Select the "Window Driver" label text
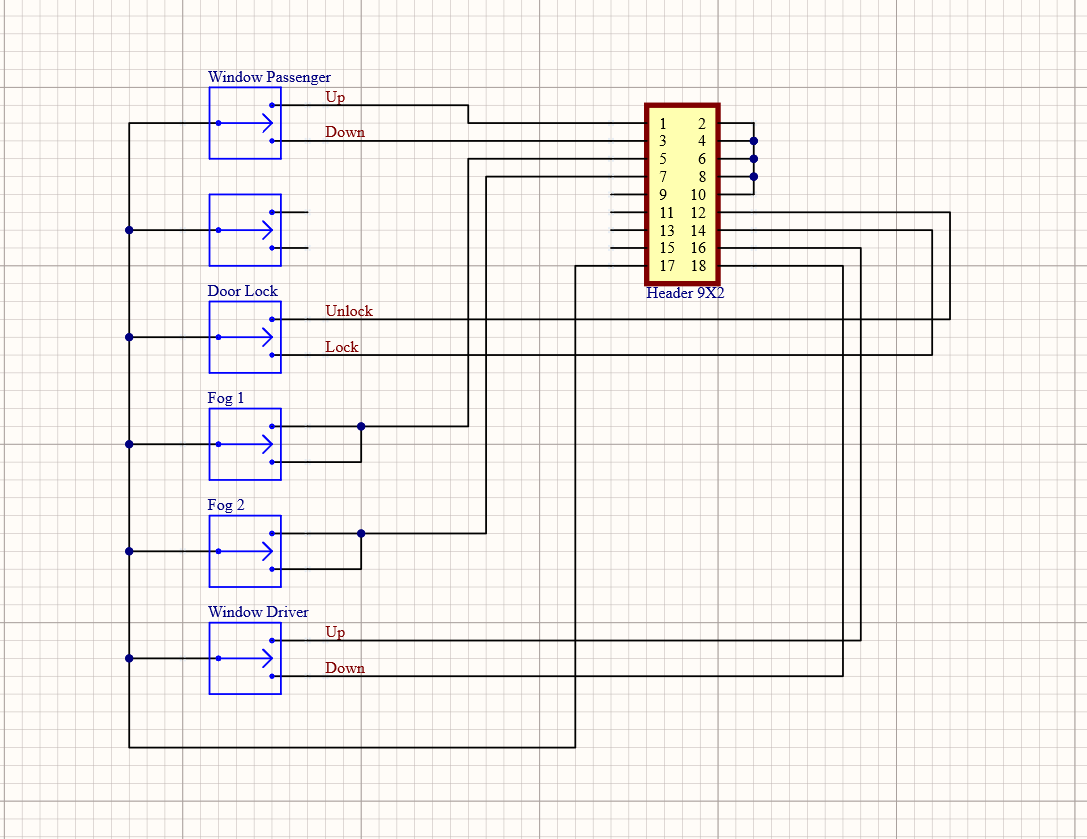Screen dimensions: 1087x839 coord(258,612)
